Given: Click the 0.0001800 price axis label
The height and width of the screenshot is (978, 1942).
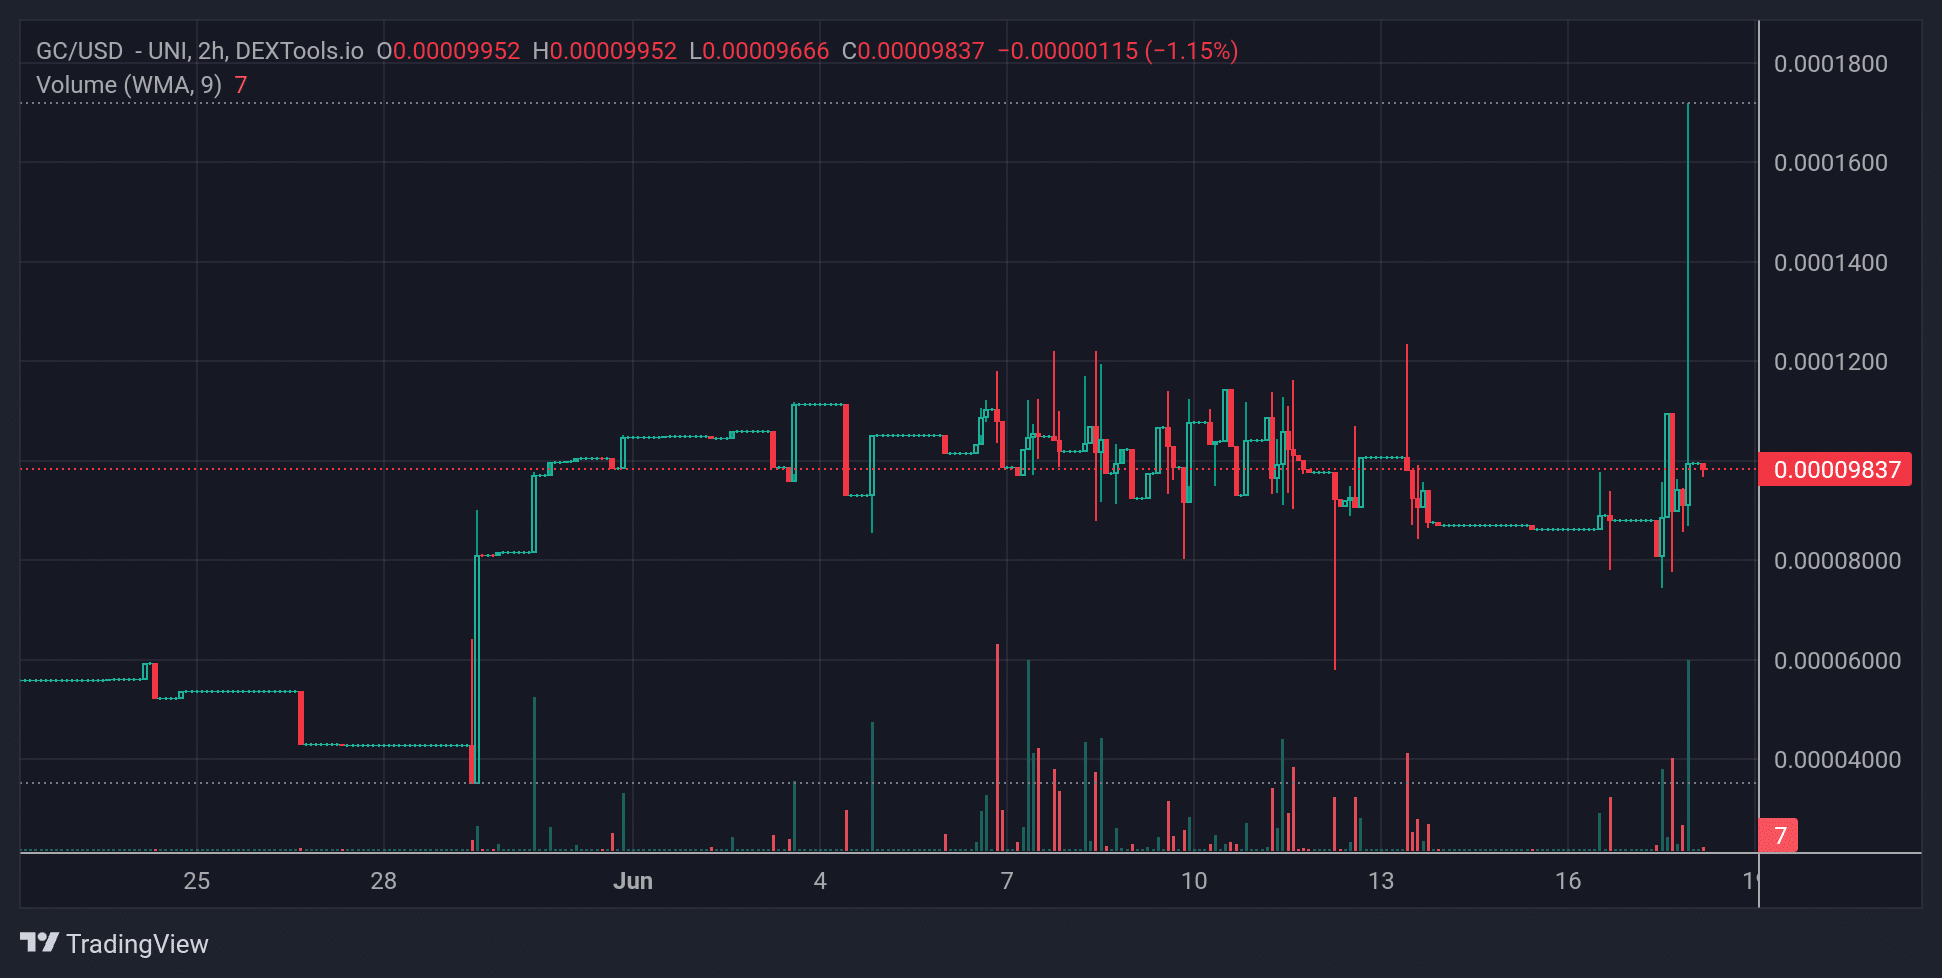Looking at the screenshot, I should pos(1830,64).
